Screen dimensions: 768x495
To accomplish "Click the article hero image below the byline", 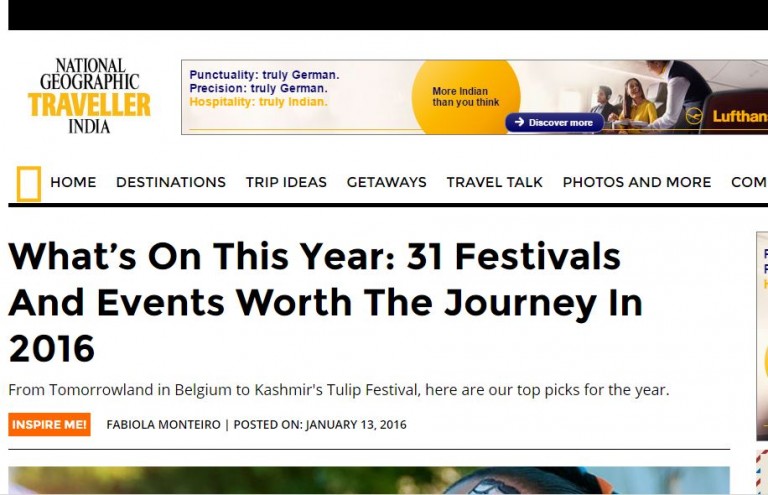I will tap(369, 480).
